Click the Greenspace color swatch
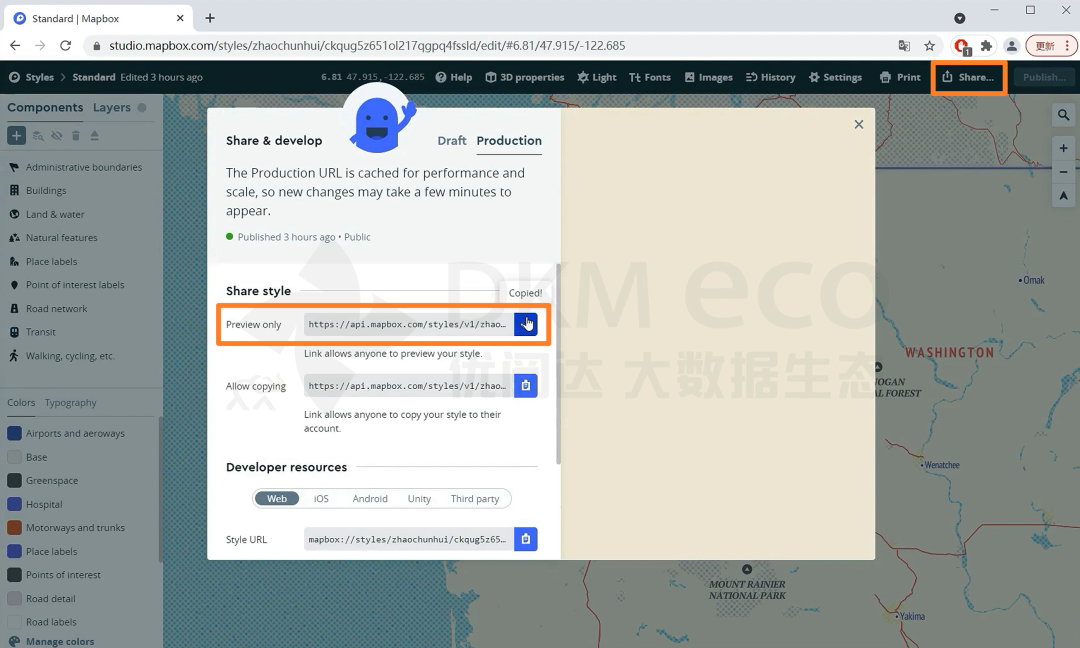The width and height of the screenshot is (1080, 648). 14,481
